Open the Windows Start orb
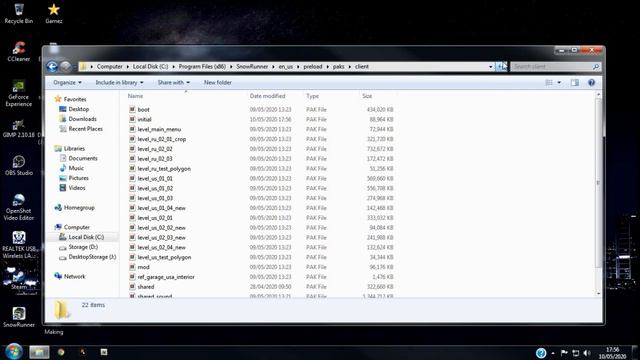Screen dimensions: 640x360 click(x=13, y=351)
